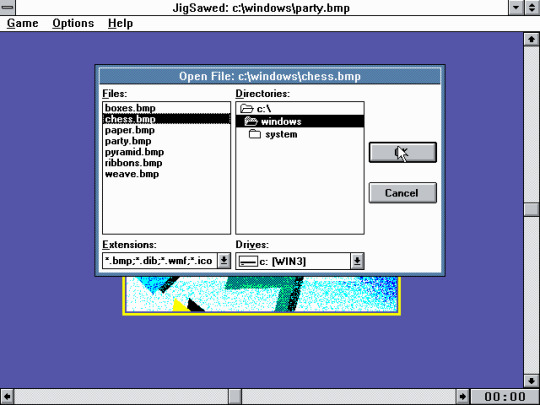Click the Extensions filter field
Viewport: 540px width, 405px height.
point(160,261)
